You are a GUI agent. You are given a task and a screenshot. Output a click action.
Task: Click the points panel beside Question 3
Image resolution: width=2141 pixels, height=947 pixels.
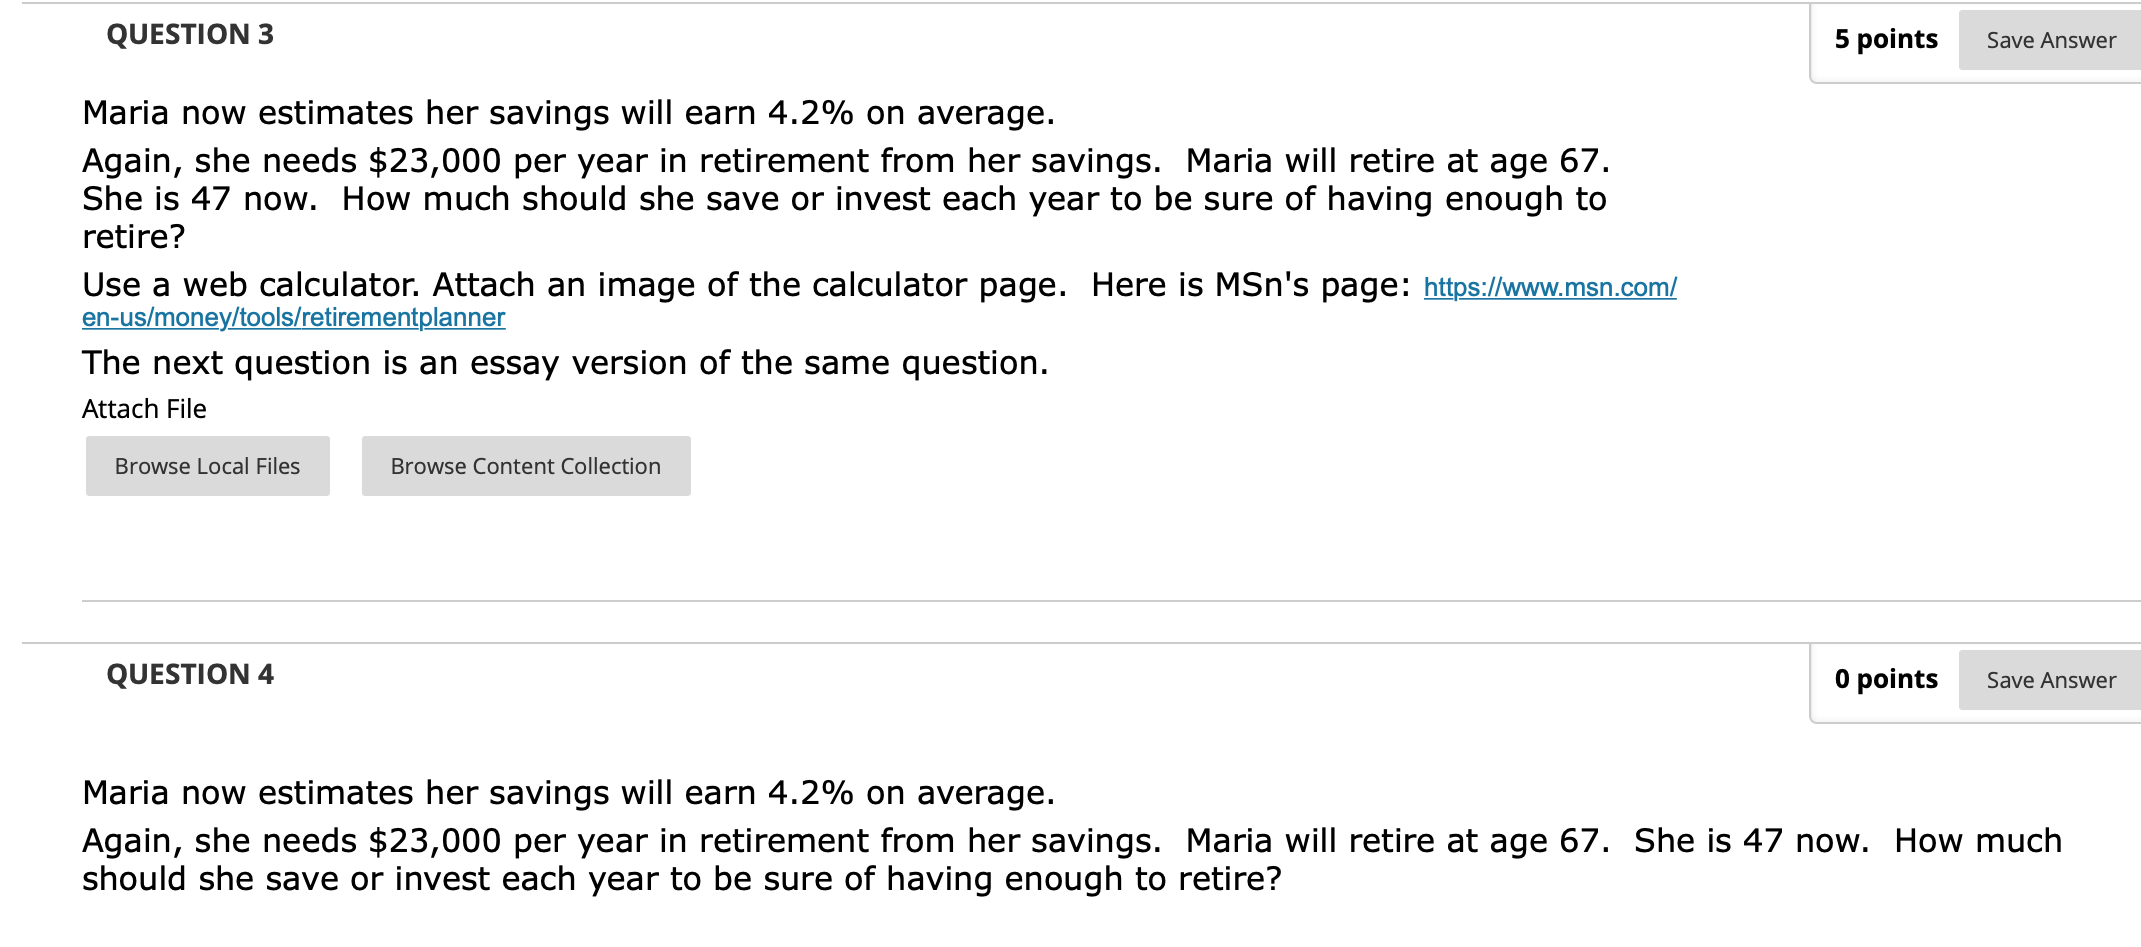tap(1970, 40)
